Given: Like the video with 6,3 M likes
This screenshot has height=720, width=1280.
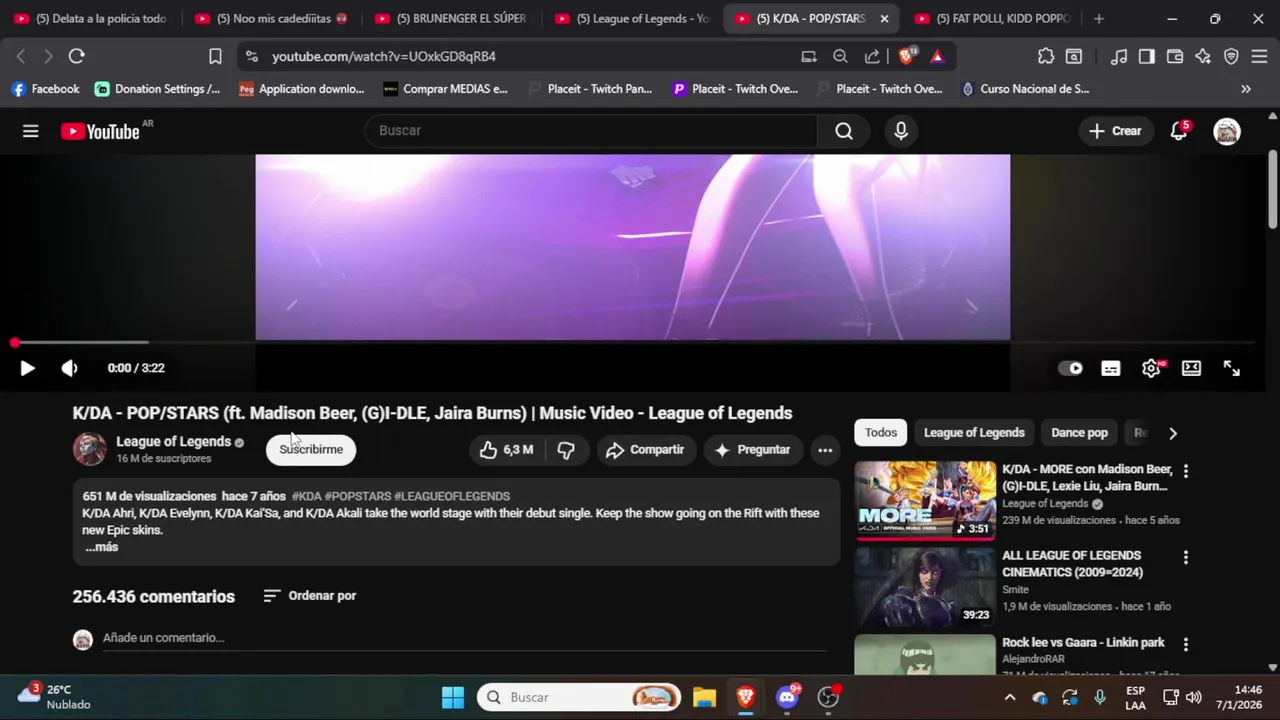Looking at the screenshot, I should point(506,450).
